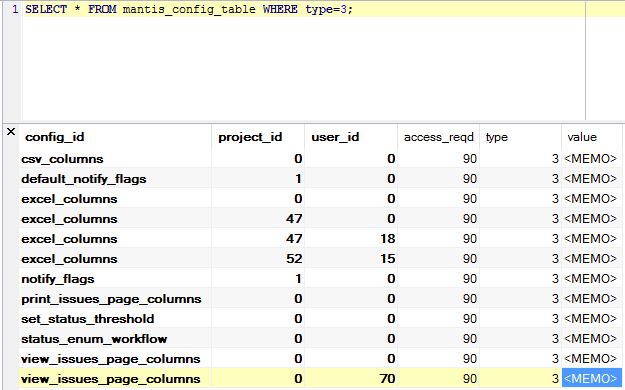Select excel_columns cell with user_id 18

(x=115, y=238)
